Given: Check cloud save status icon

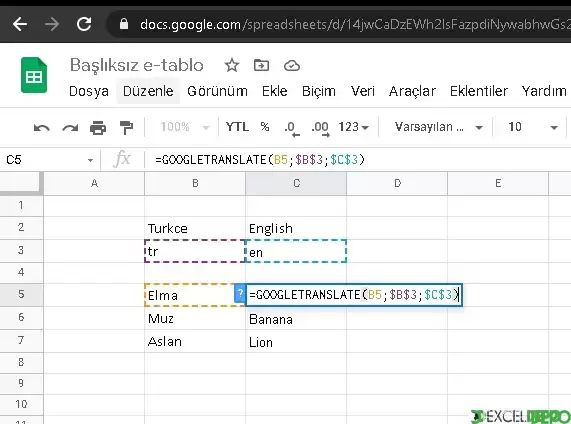Looking at the screenshot, I should click(292, 66).
